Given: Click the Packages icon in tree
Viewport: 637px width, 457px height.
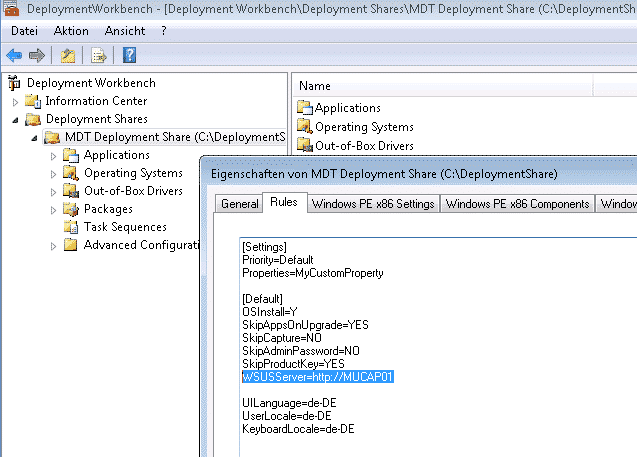Looking at the screenshot, I should (x=71, y=209).
